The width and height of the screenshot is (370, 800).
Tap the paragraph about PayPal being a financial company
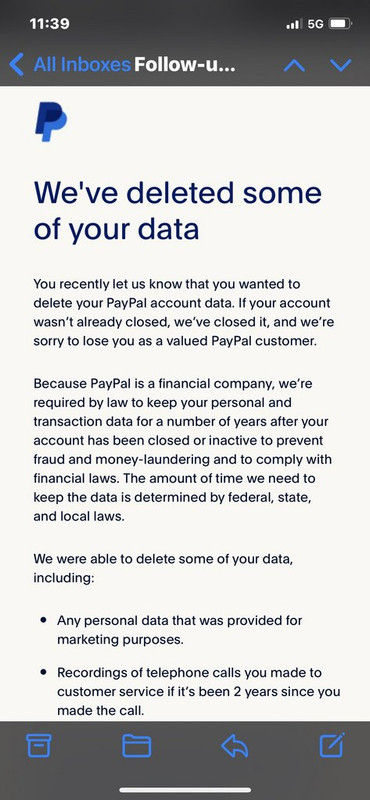182,449
